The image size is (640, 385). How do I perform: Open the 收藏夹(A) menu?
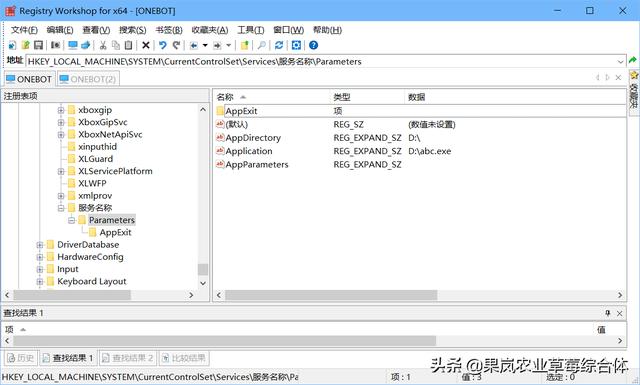[x=210, y=30]
